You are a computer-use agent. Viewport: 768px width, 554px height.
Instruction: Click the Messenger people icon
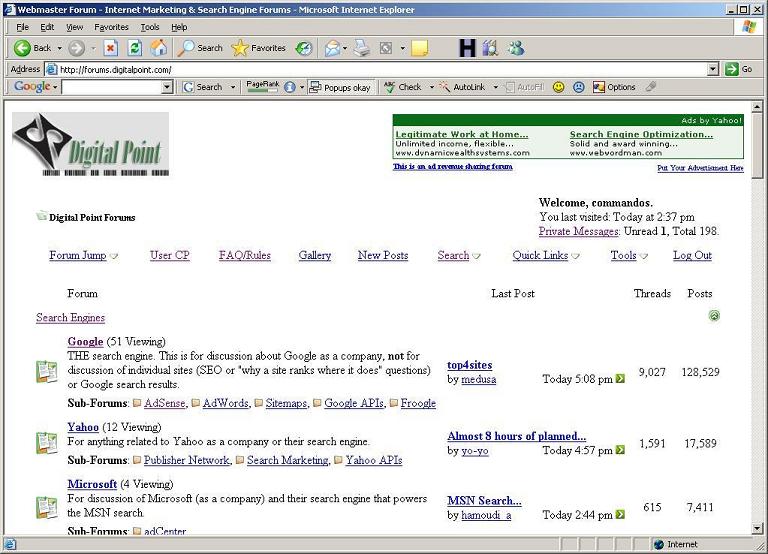point(516,48)
